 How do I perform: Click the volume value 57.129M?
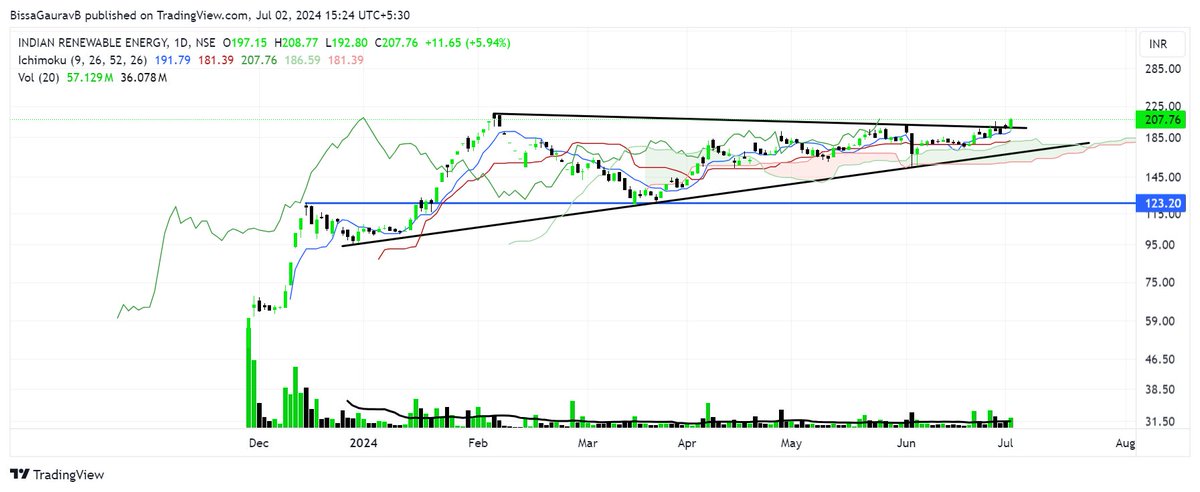click(92, 77)
